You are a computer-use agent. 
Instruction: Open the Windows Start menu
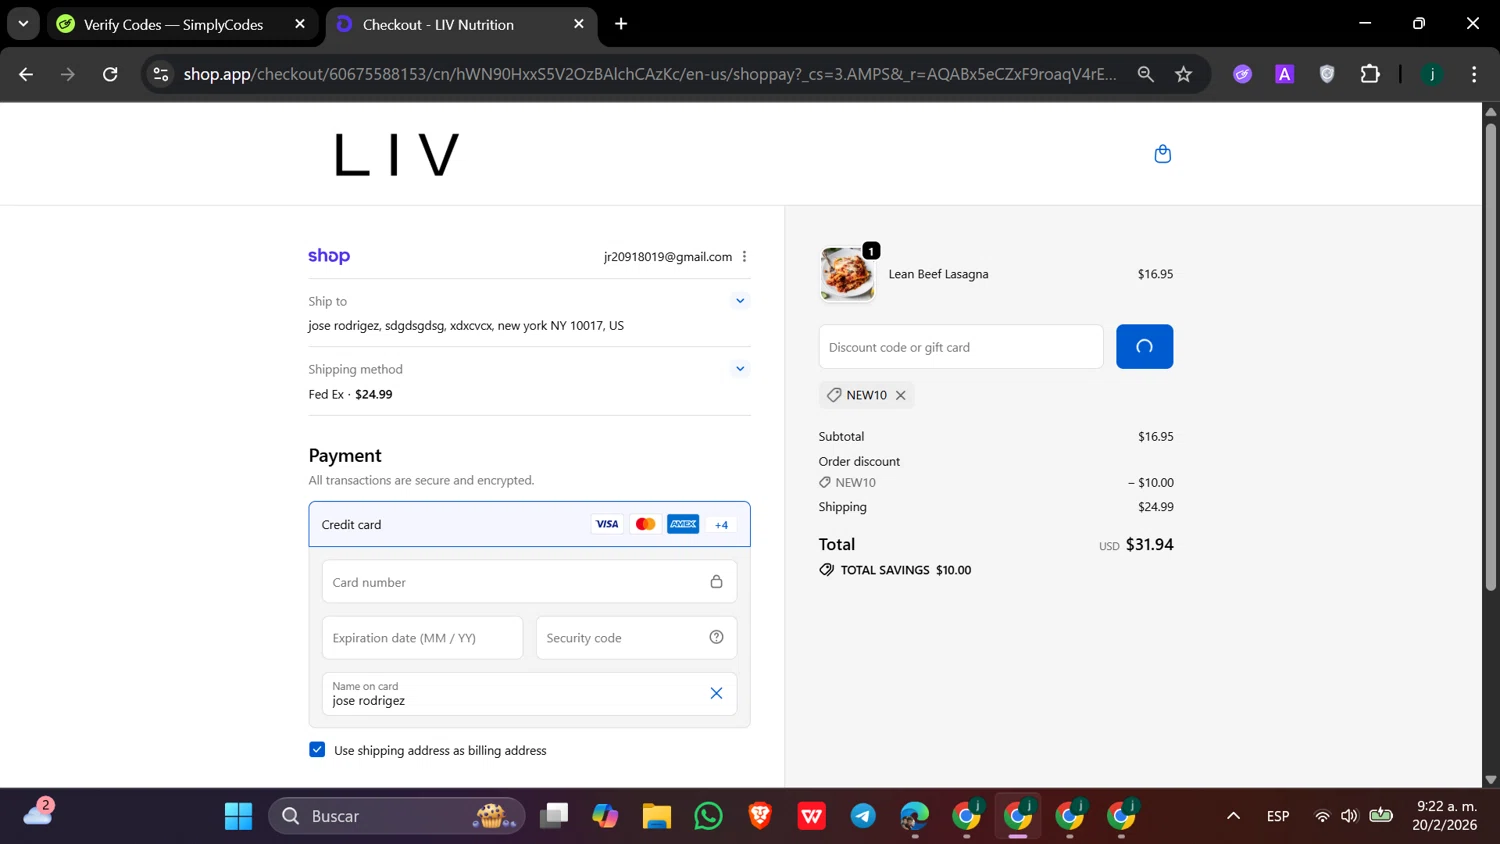pos(238,816)
